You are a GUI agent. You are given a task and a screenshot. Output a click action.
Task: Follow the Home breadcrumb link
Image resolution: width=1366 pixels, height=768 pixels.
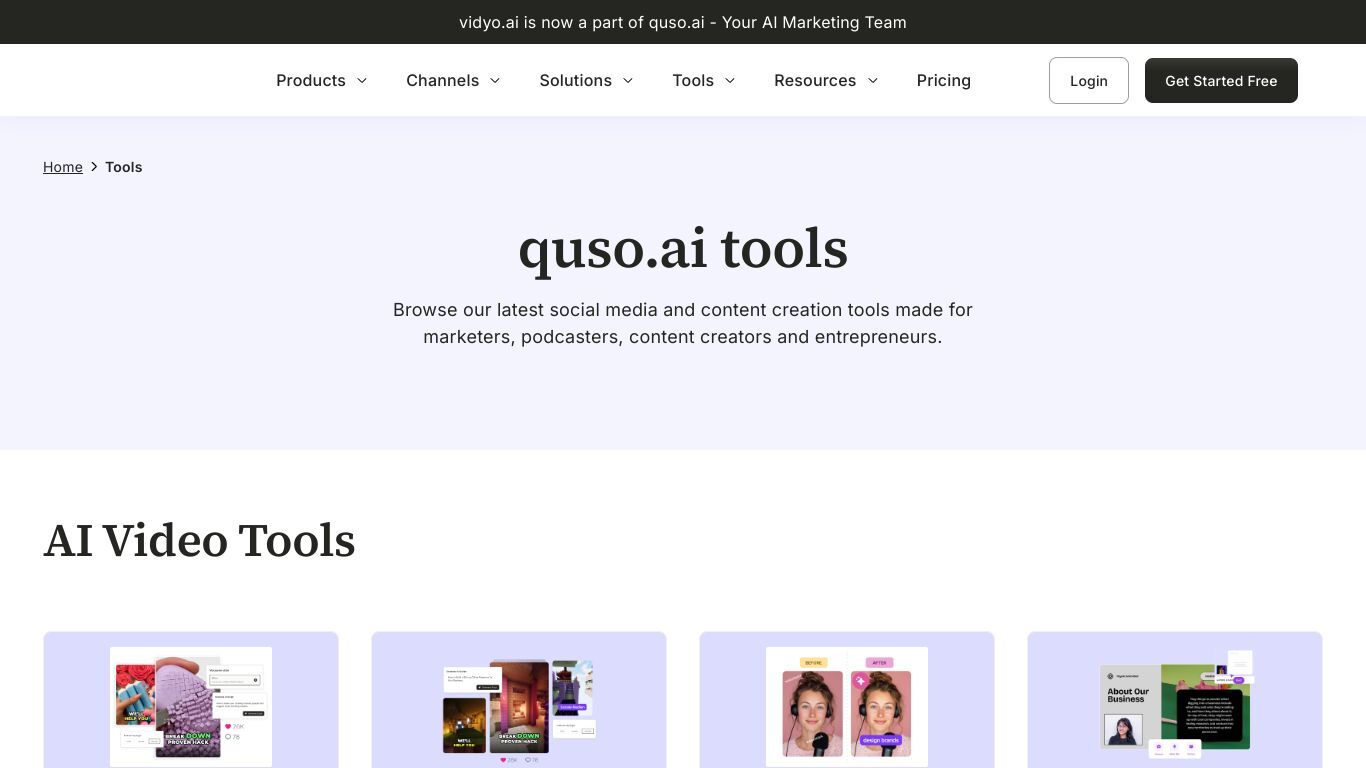[63, 167]
